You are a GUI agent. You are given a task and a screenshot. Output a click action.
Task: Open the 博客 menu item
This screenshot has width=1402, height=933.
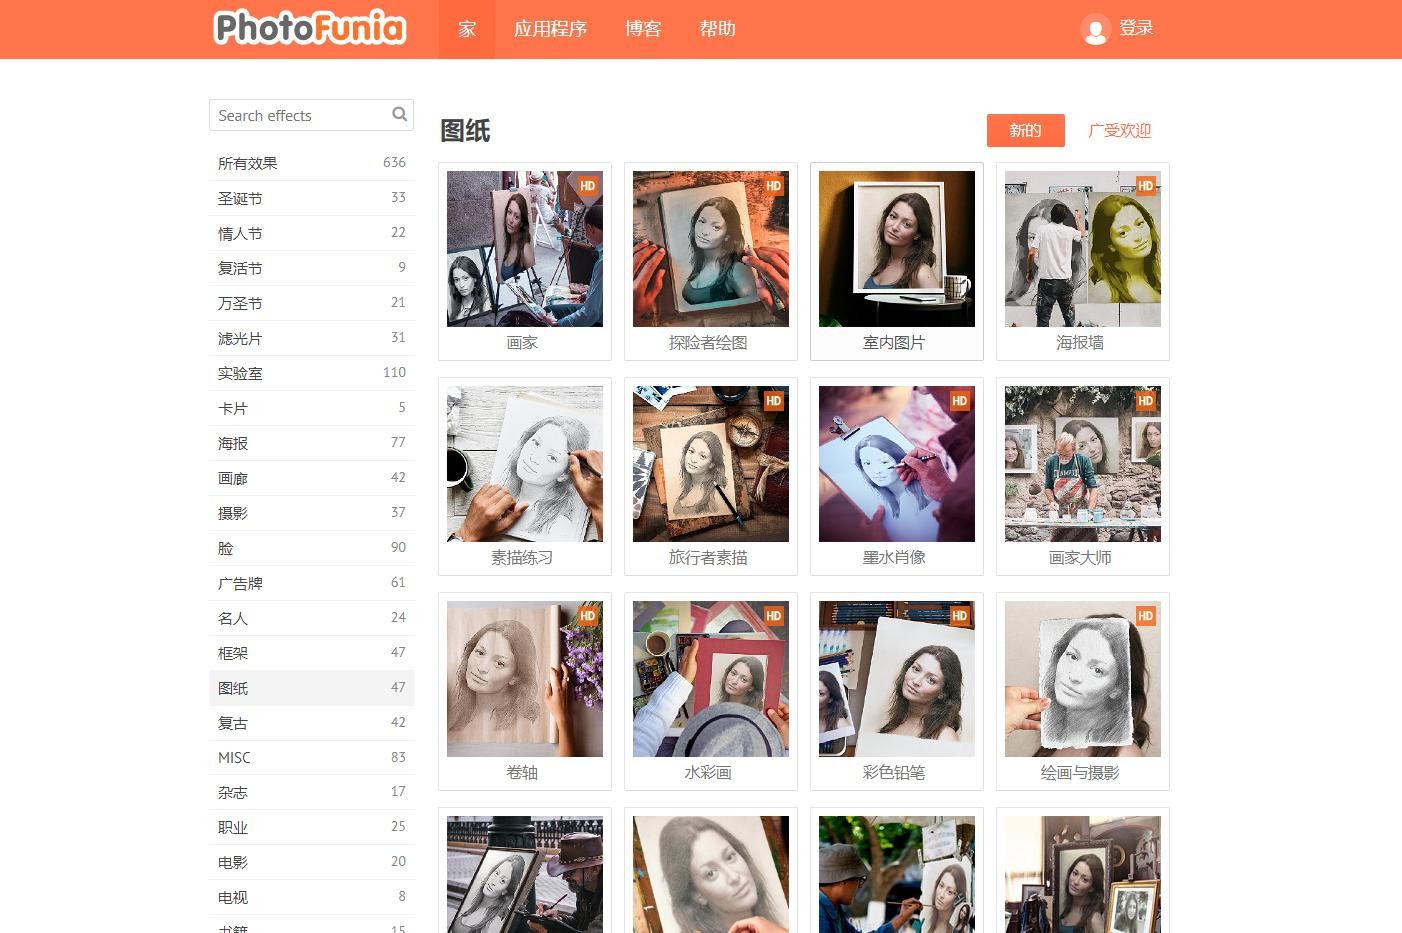(x=643, y=29)
